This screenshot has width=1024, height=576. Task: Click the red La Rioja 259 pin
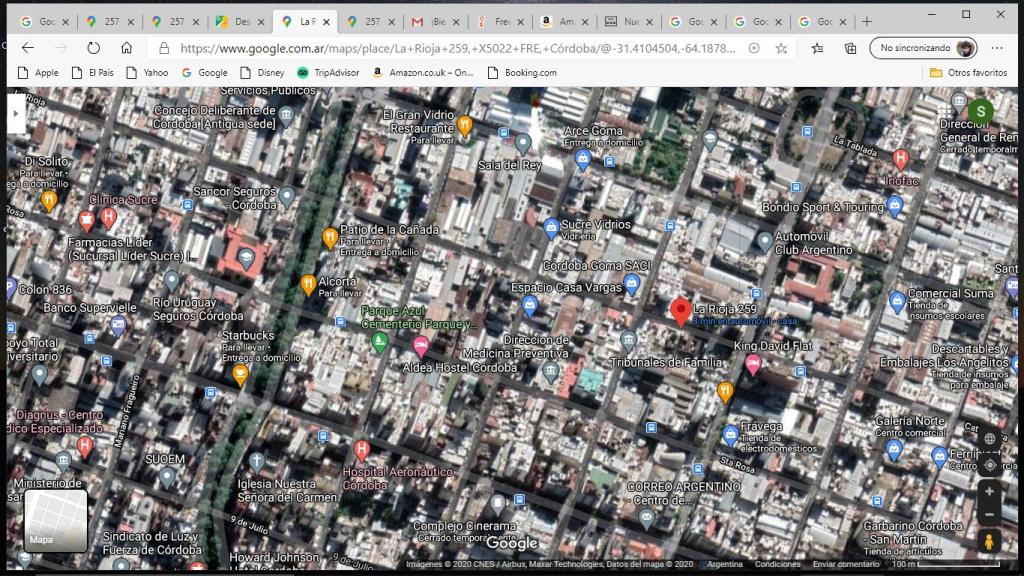(680, 311)
